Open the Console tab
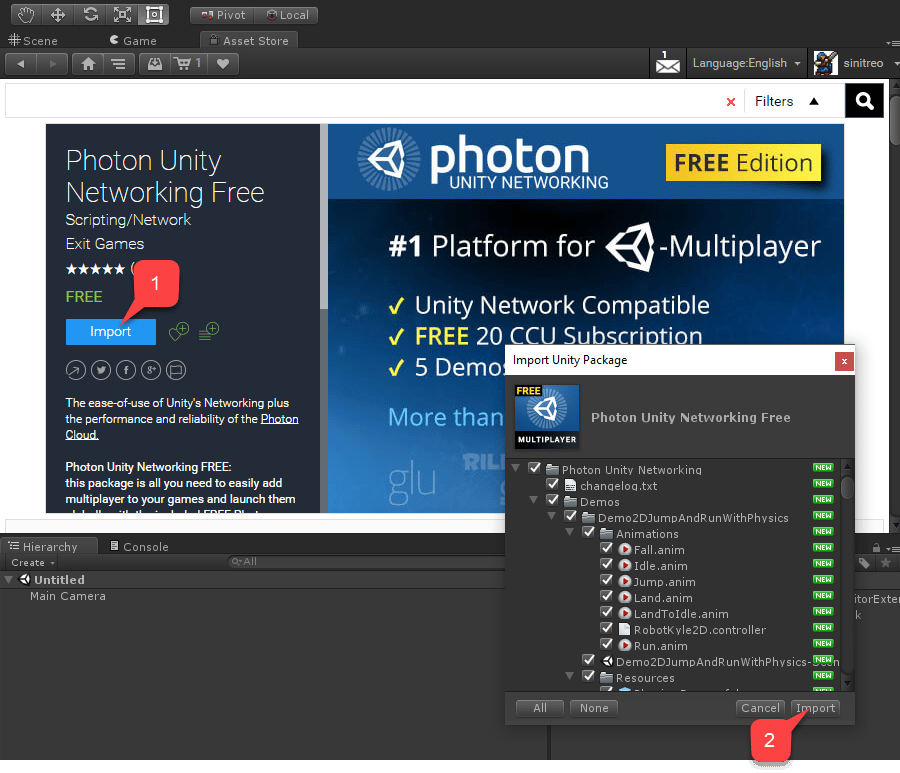This screenshot has height=773, width=900. click(x=139, y=546)
